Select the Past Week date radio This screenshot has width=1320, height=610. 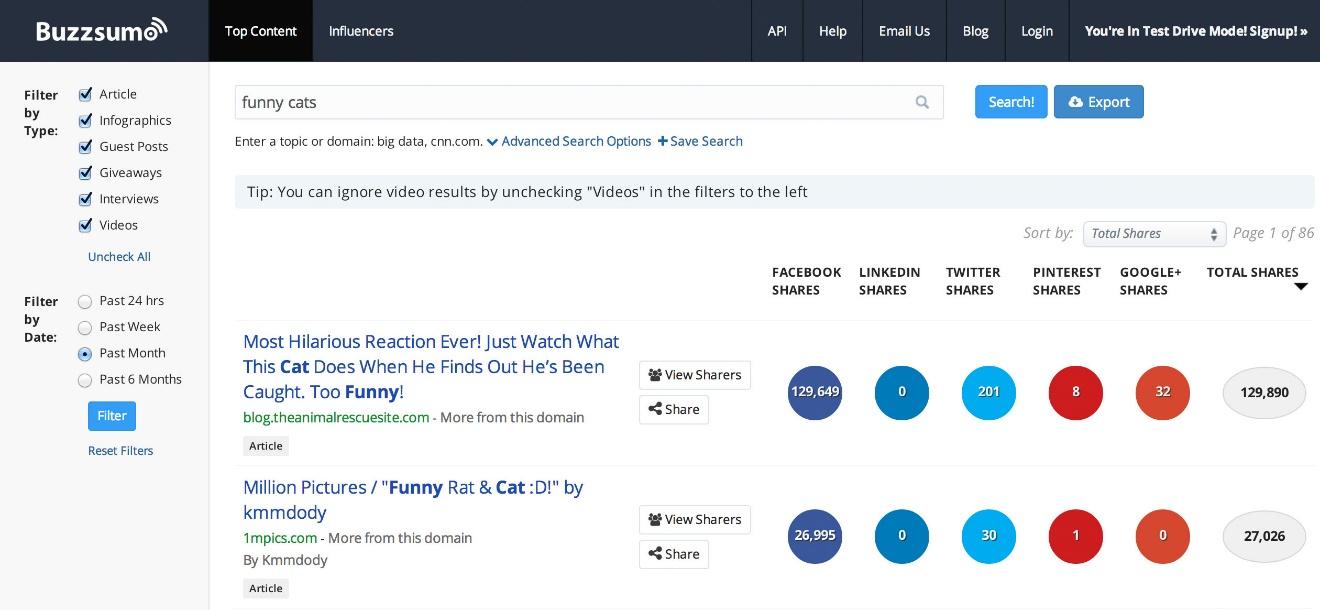85,327
